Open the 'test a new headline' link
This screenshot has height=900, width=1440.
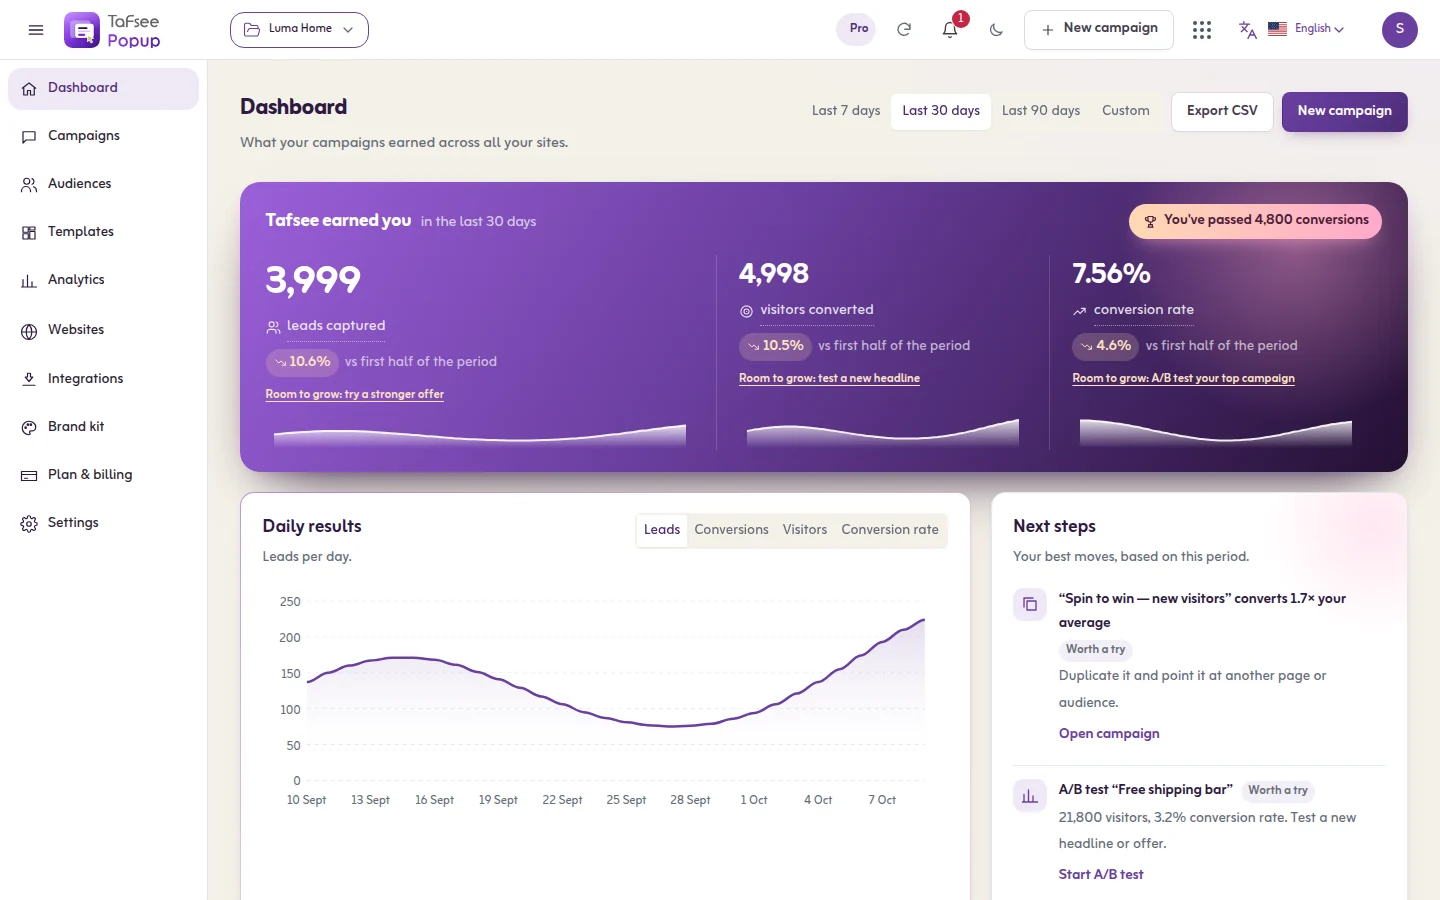coord(829,378)
